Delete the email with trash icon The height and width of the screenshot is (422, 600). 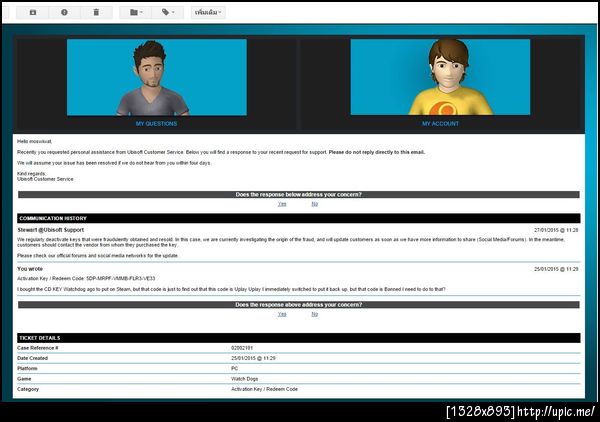click(x=96, y=12)
